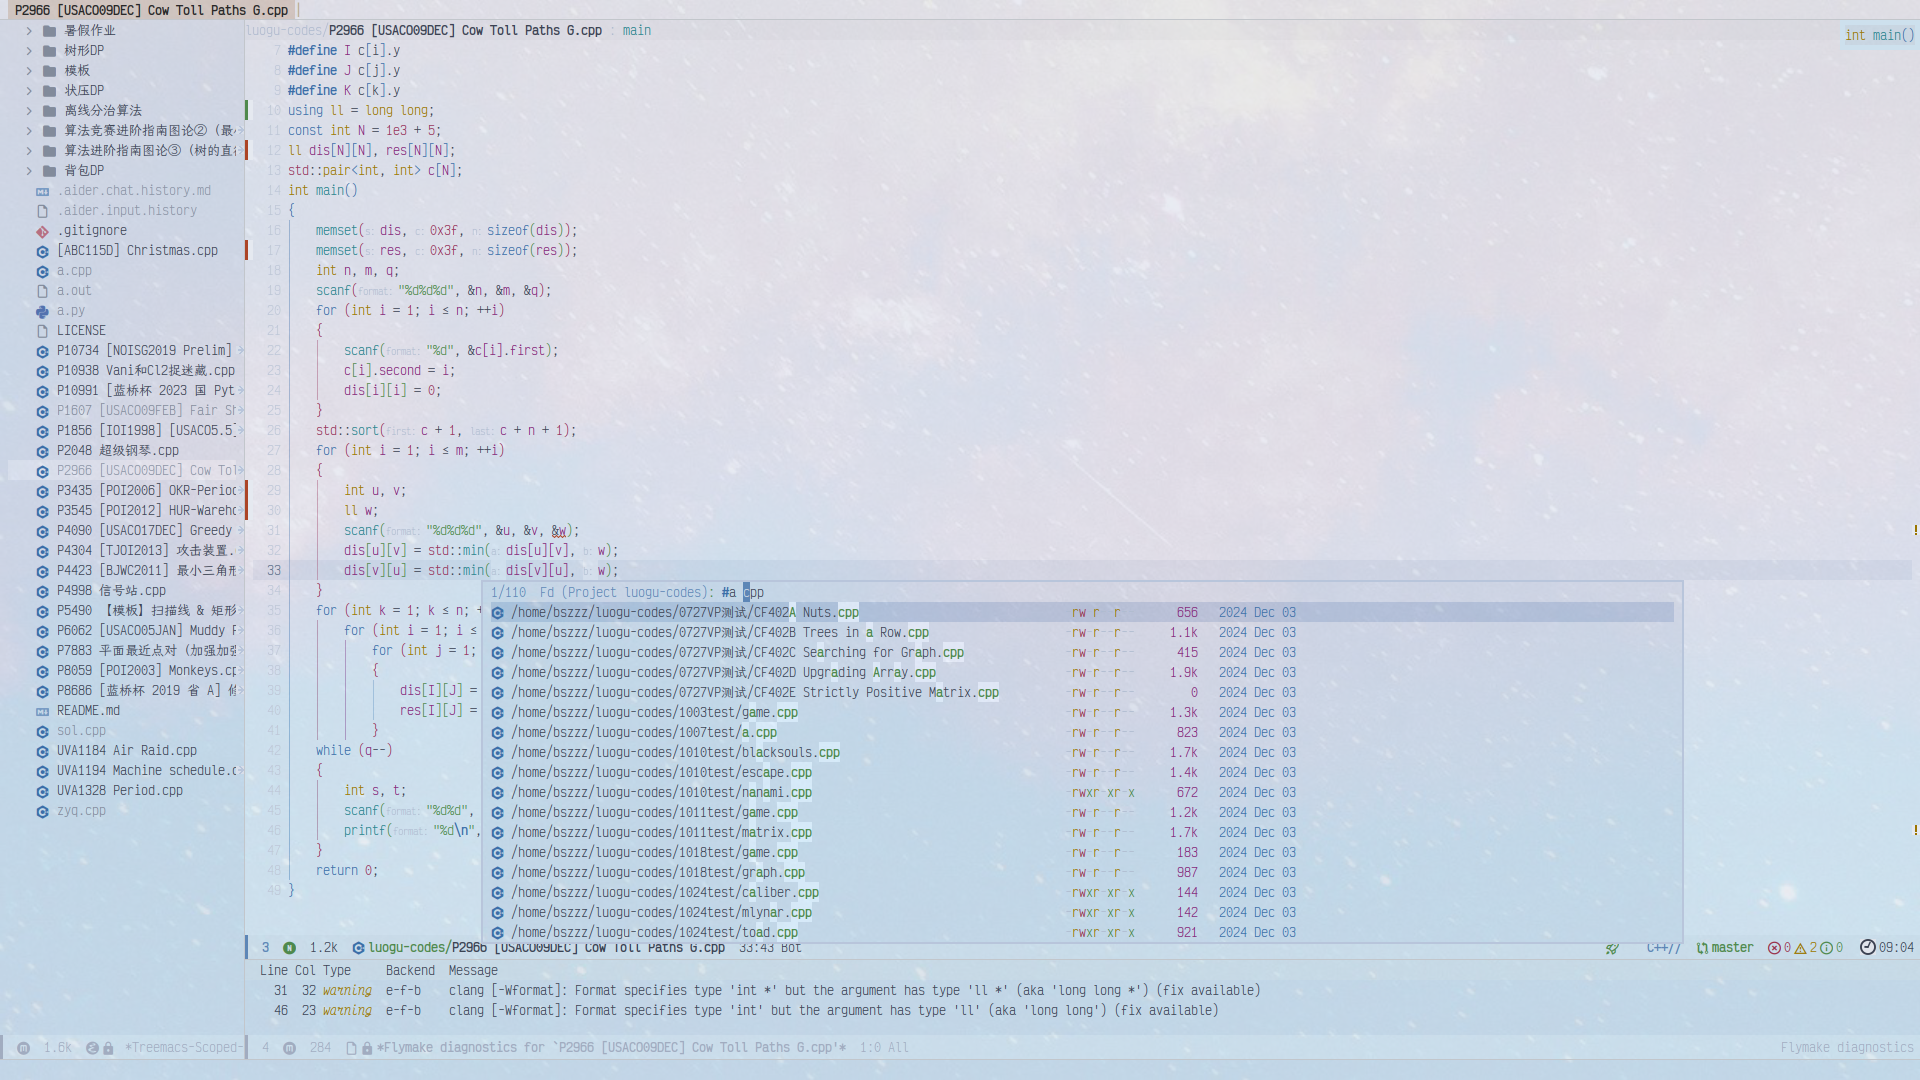The image size is (1920, 1080).
Task: Open UVA1184 Air Raid.cpp in file tree
Action: (x=127, y=751)
